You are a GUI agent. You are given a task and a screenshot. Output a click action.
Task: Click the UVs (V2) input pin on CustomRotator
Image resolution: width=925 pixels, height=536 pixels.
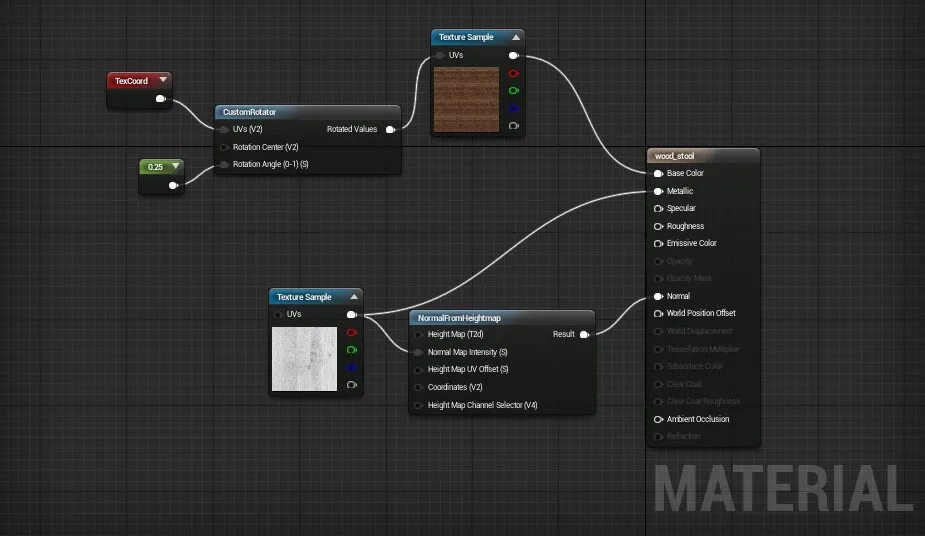point(224,129)
